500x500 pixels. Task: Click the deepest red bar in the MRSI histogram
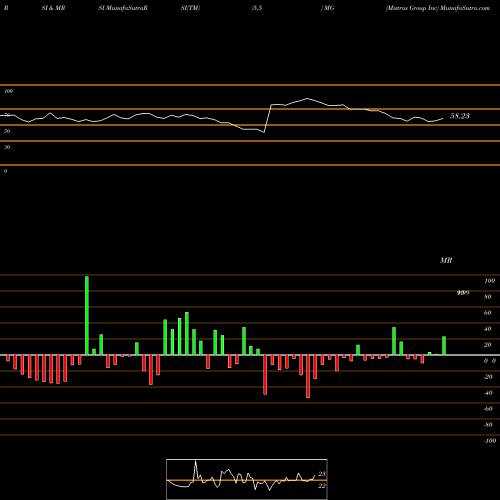click(x=308, y=376)
